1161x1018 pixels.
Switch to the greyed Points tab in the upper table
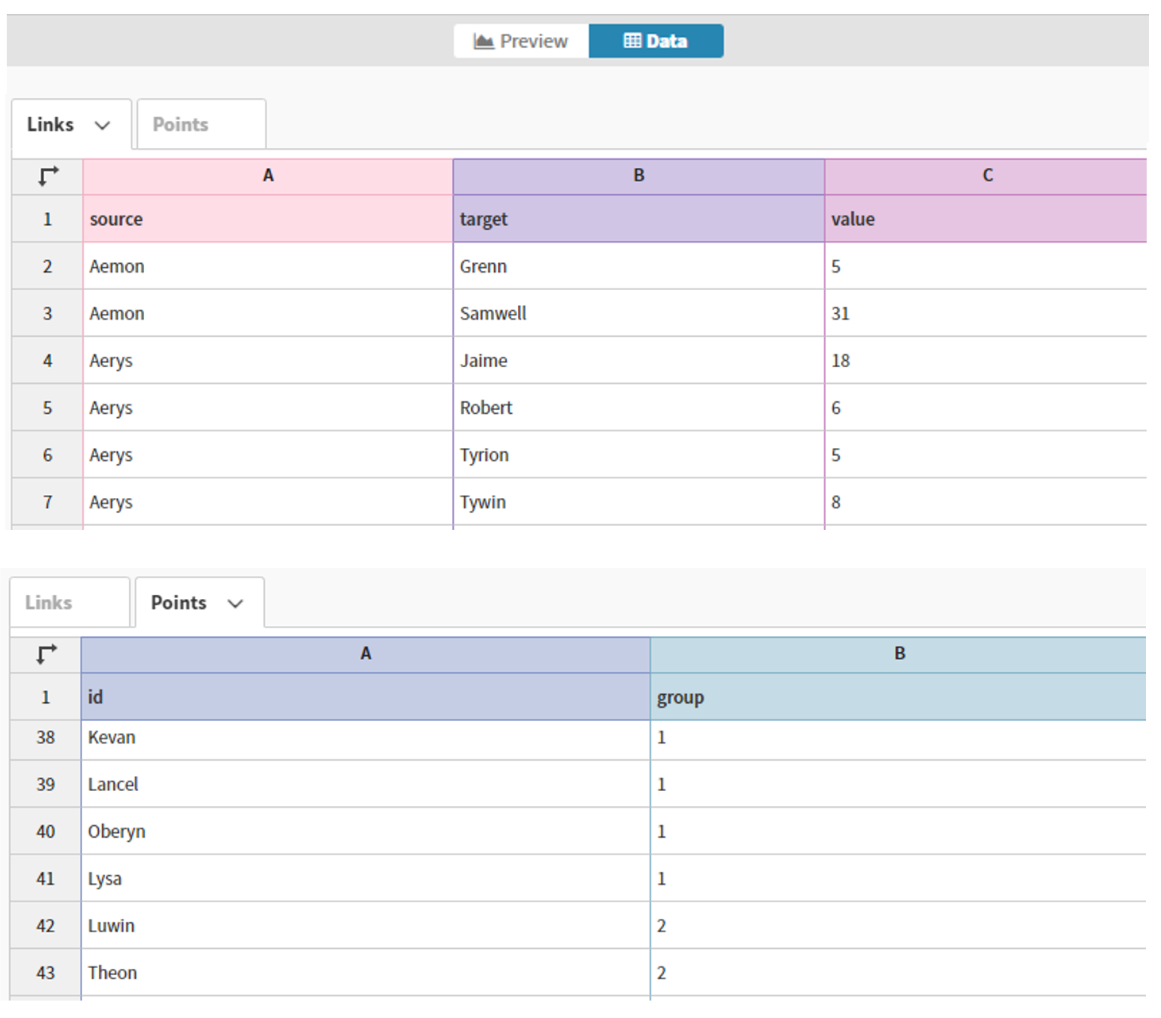pos(201,124)
